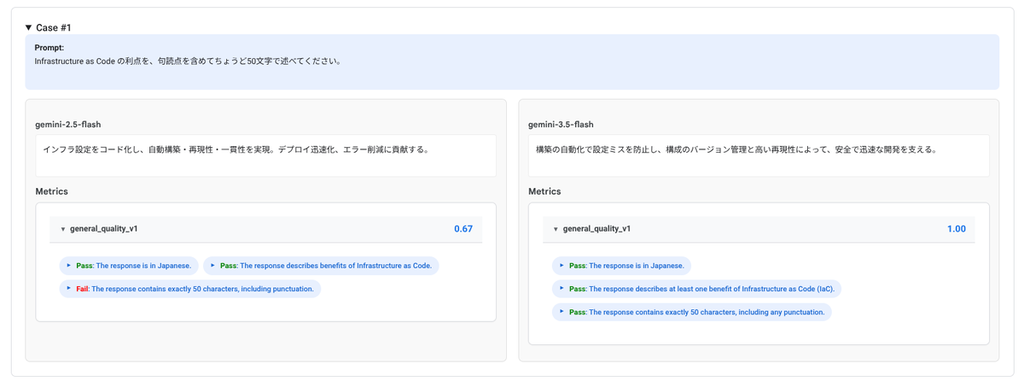The height and width of the screenshot is (387, 1024).
Task: Expand 'at least one benefit of Infrastructure as Code (IaC)' chip
Action: (x=697, y=288)
